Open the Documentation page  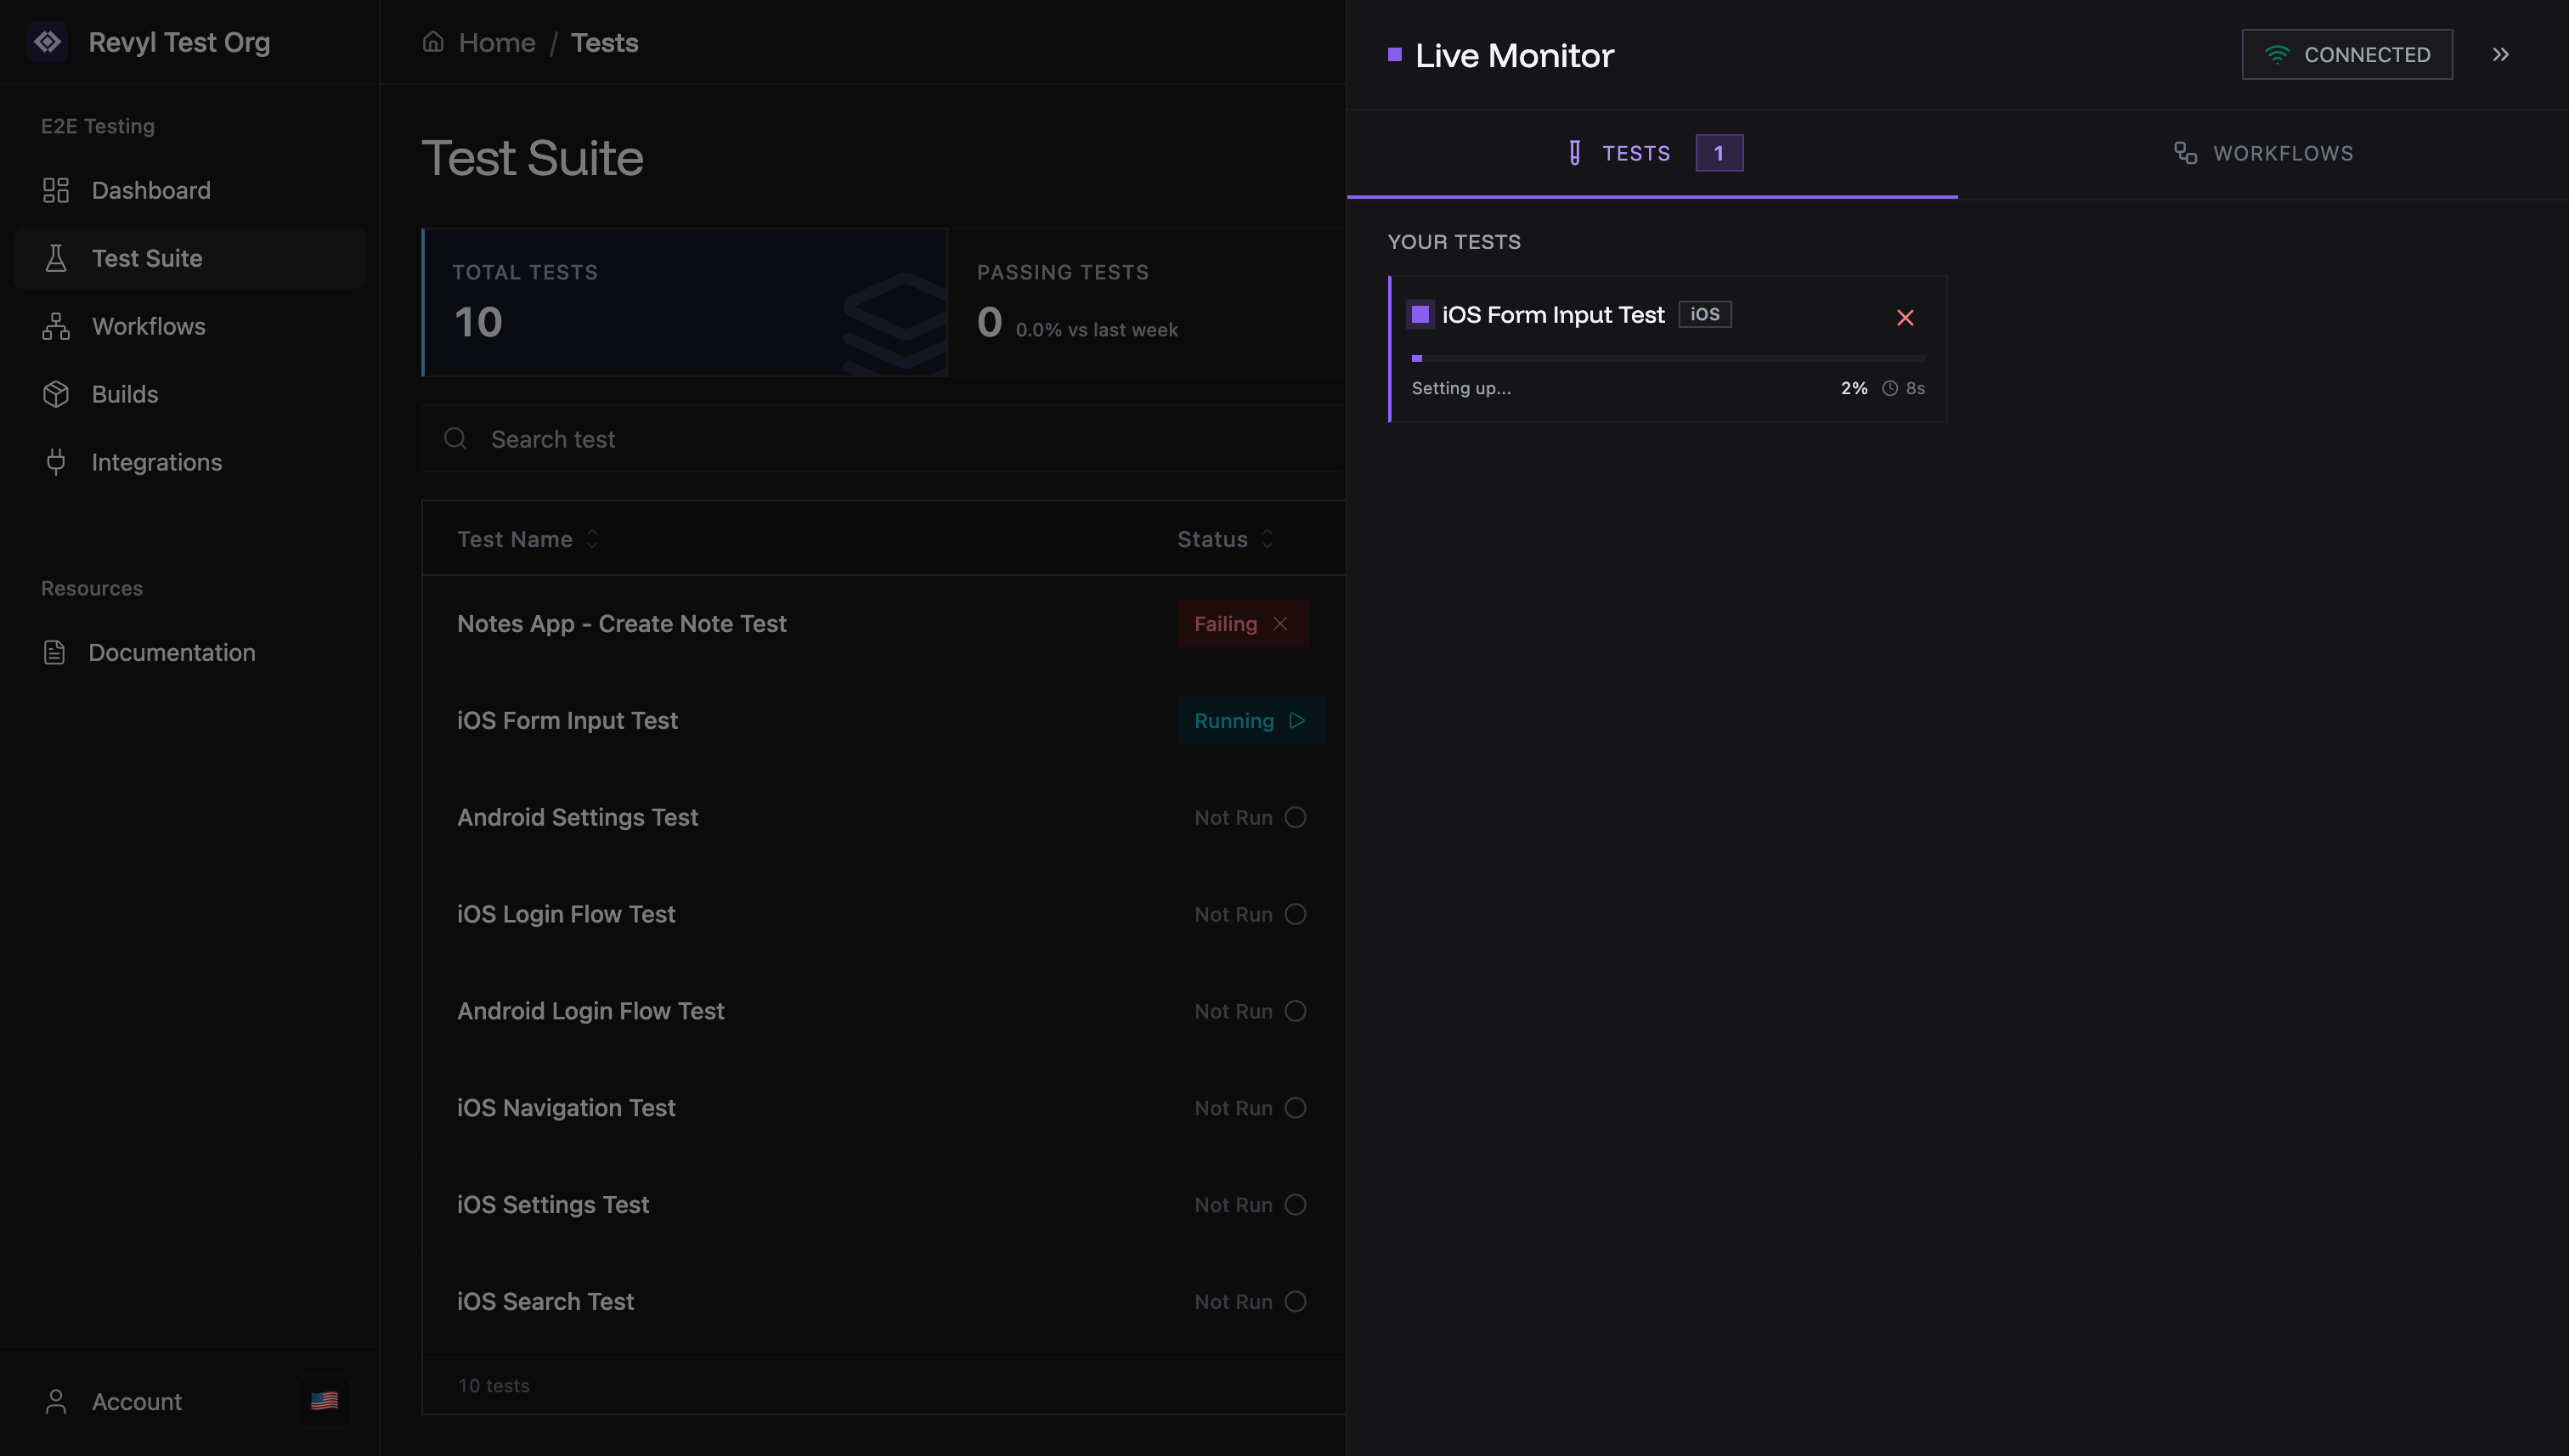pos(172,652)
